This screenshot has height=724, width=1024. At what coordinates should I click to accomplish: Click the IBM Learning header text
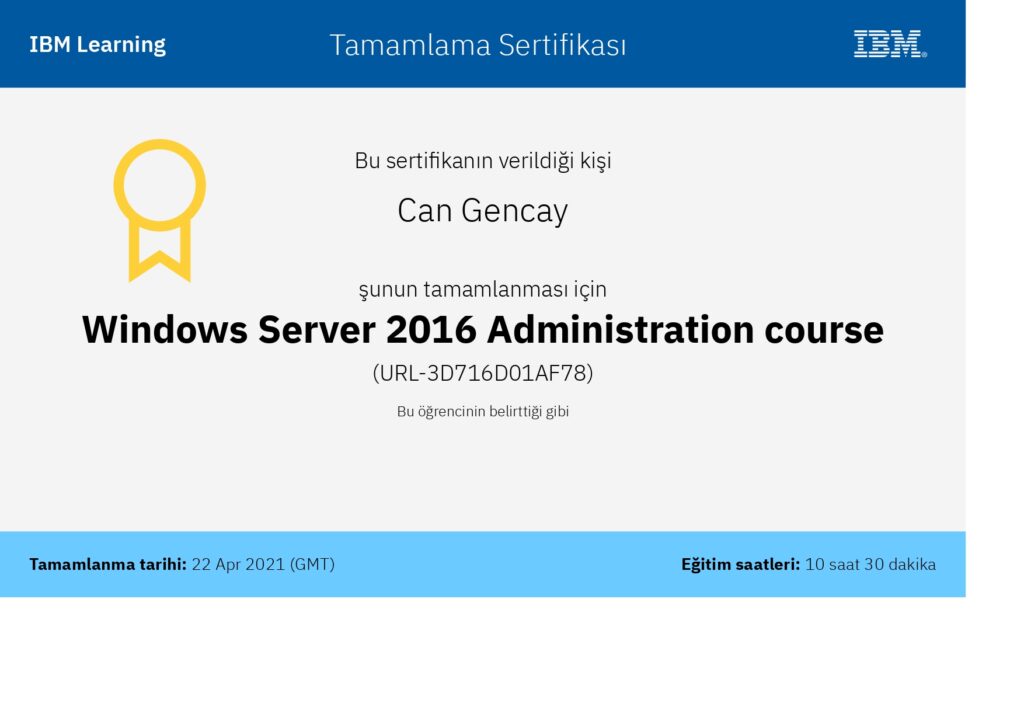point(97,44)
